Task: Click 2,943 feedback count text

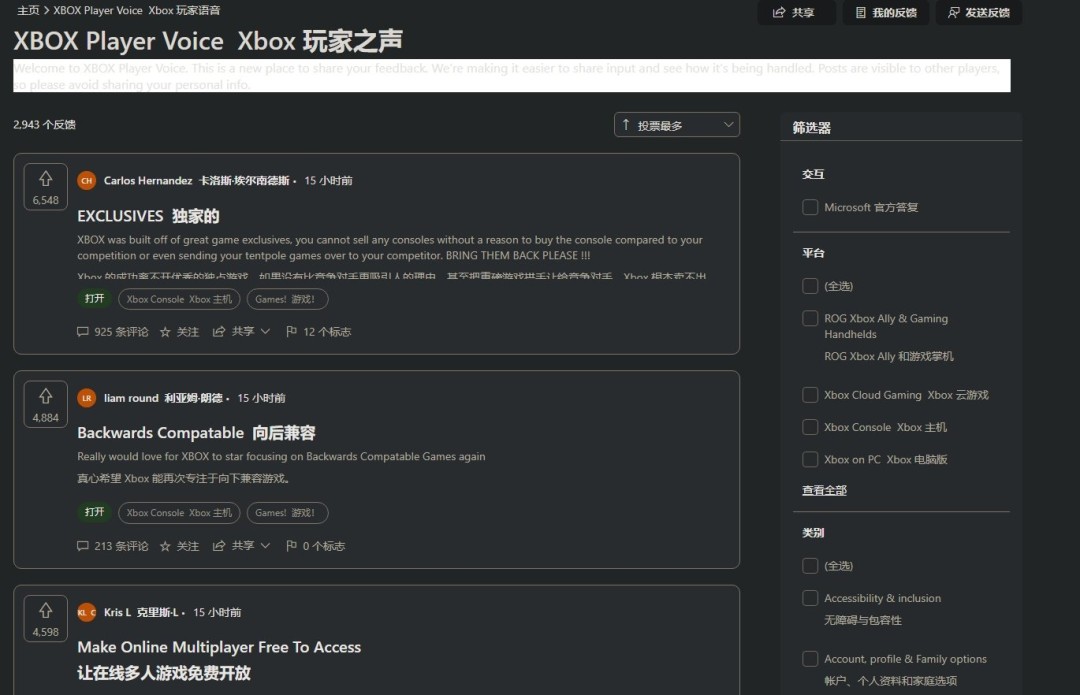Action: (x=44, y=125)
